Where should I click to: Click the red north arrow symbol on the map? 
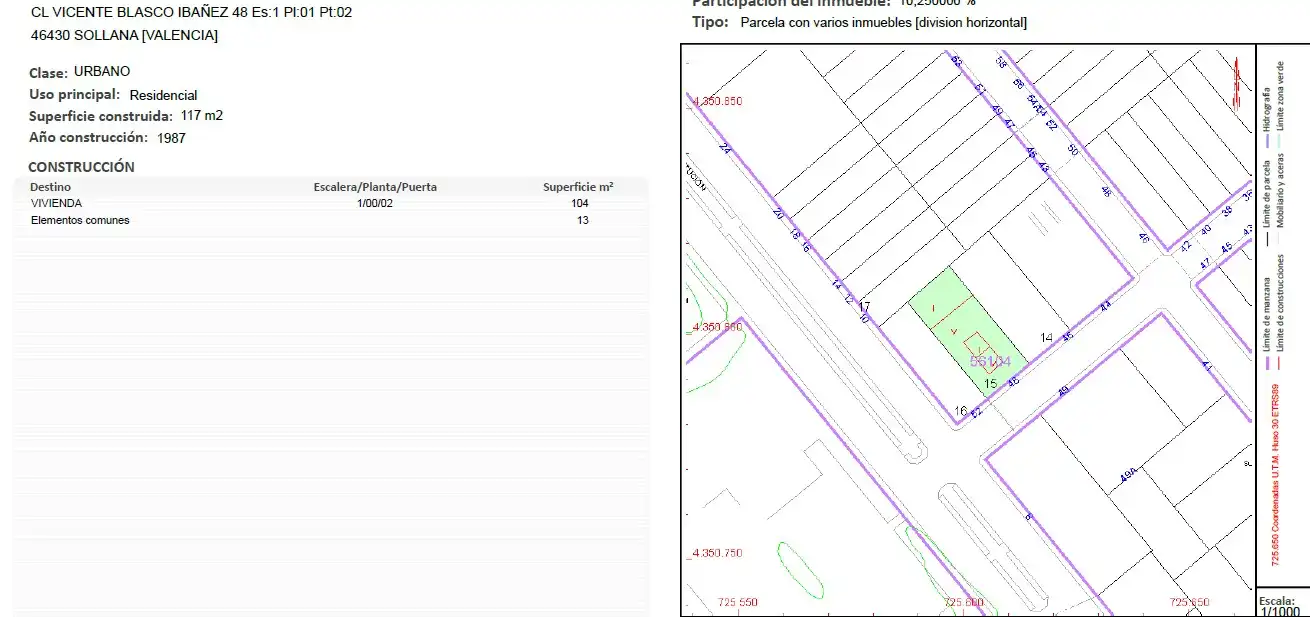(x=1237, y=83)
